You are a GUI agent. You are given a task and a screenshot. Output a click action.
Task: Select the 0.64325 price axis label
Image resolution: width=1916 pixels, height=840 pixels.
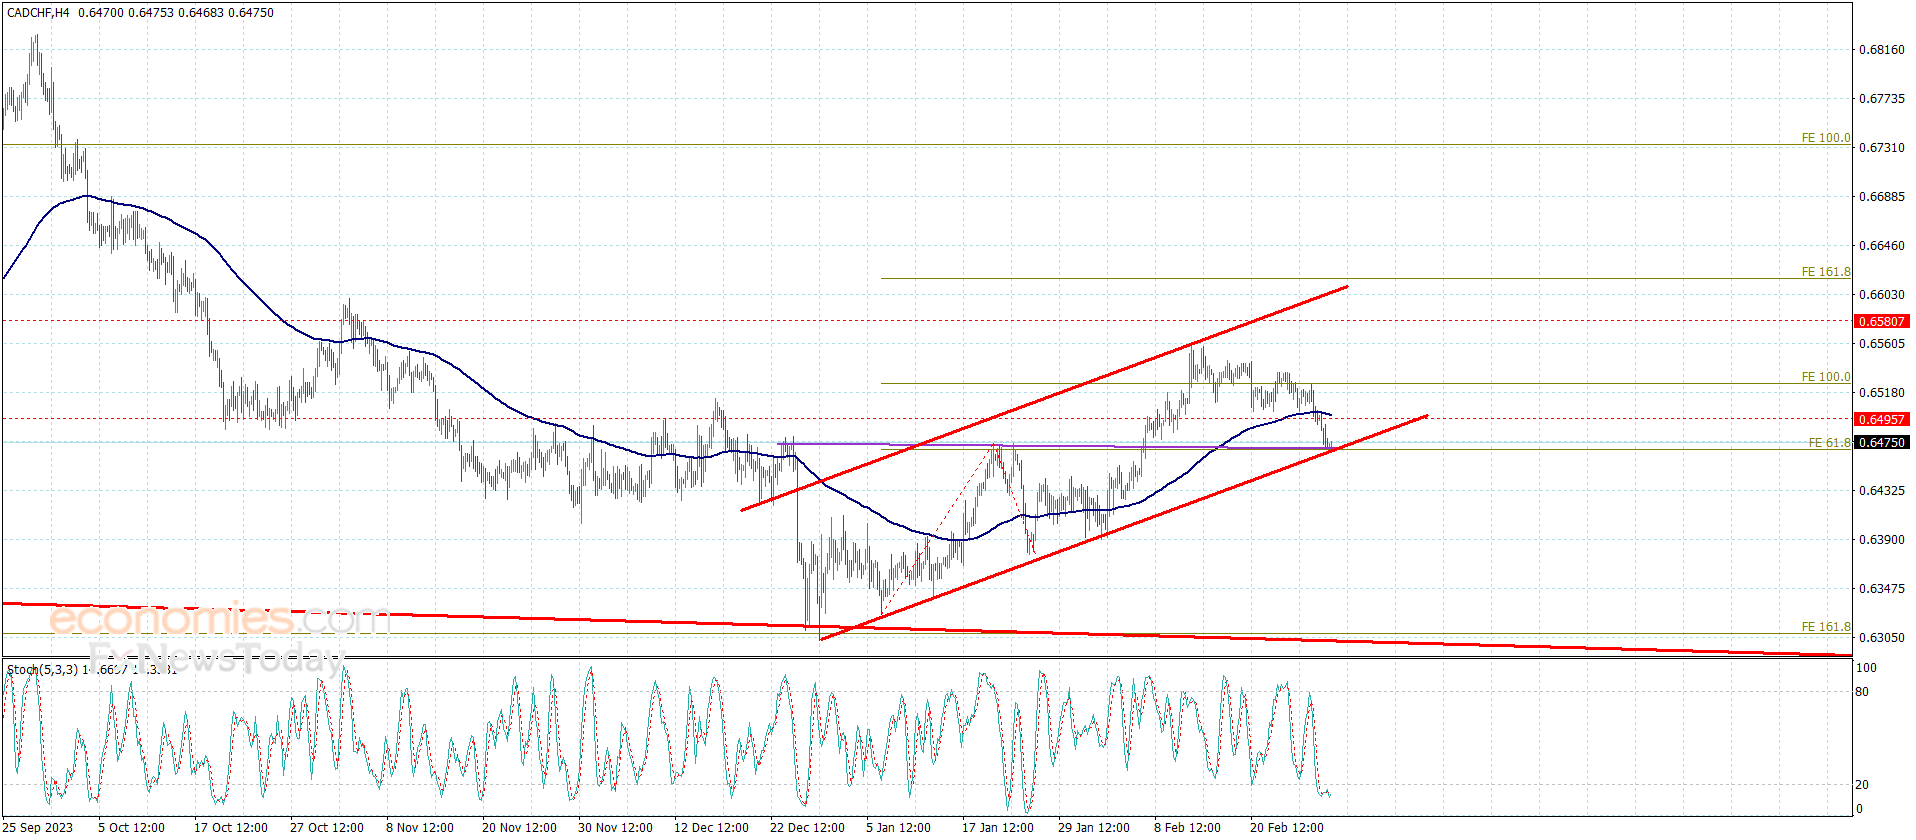pos(1881,491)
